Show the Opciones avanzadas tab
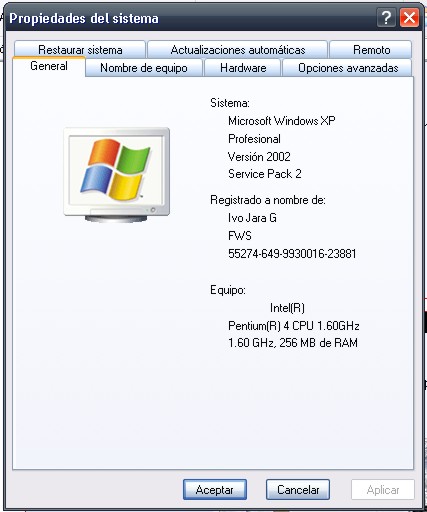427x512 pixels. [x=348, y=68]
